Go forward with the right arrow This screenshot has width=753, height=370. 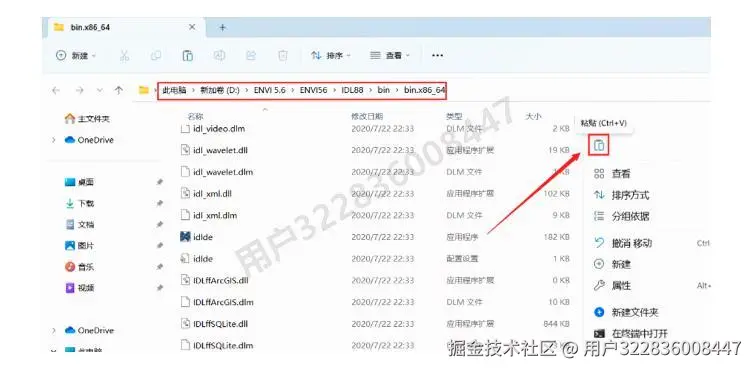coord(80,90)
